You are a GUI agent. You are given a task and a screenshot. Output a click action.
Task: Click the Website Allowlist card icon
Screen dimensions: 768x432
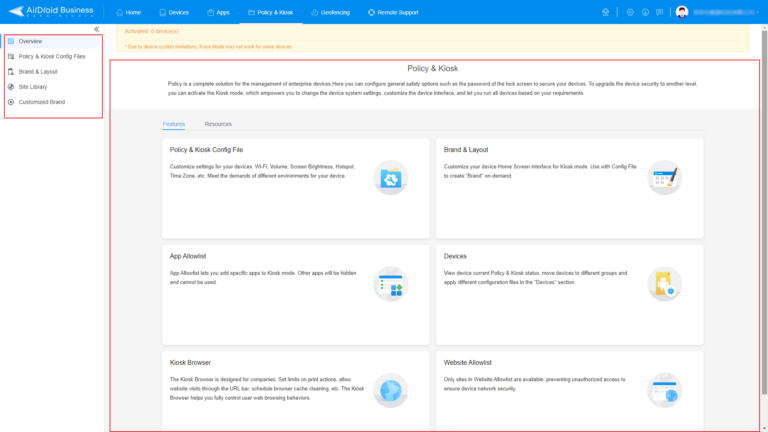click(663, 389)
